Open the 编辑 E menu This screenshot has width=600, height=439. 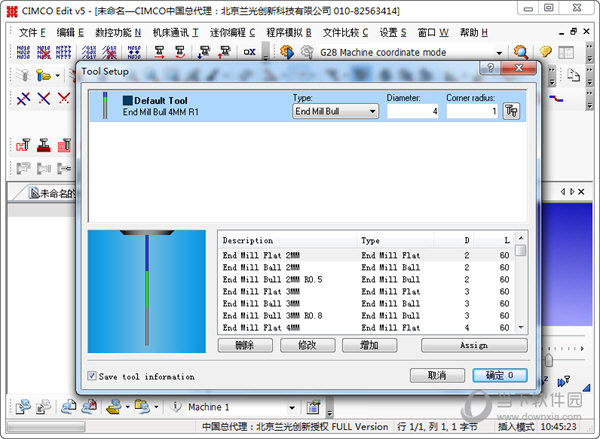click(x=70, y=33)
